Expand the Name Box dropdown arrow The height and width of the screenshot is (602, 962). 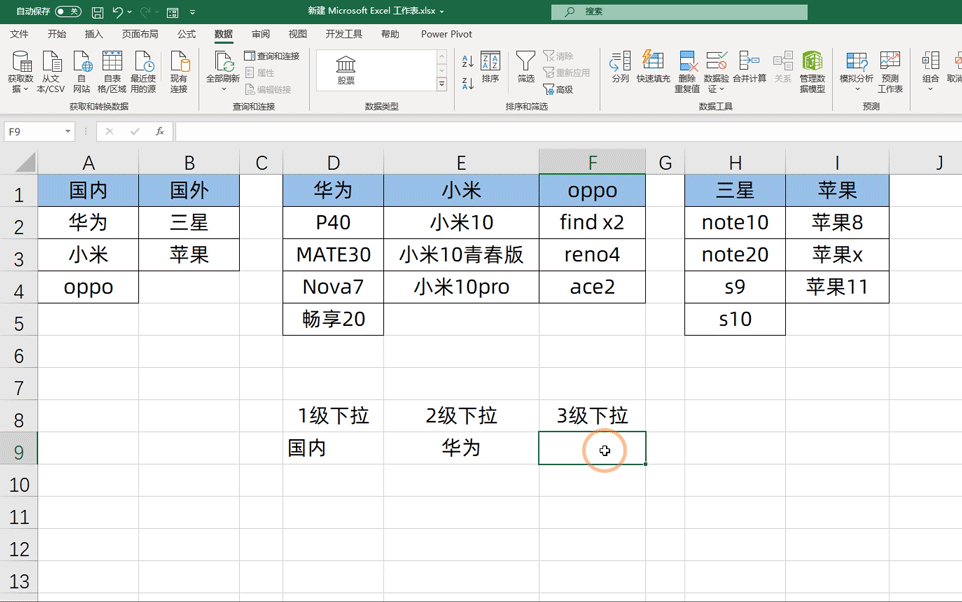coord(67,131)
